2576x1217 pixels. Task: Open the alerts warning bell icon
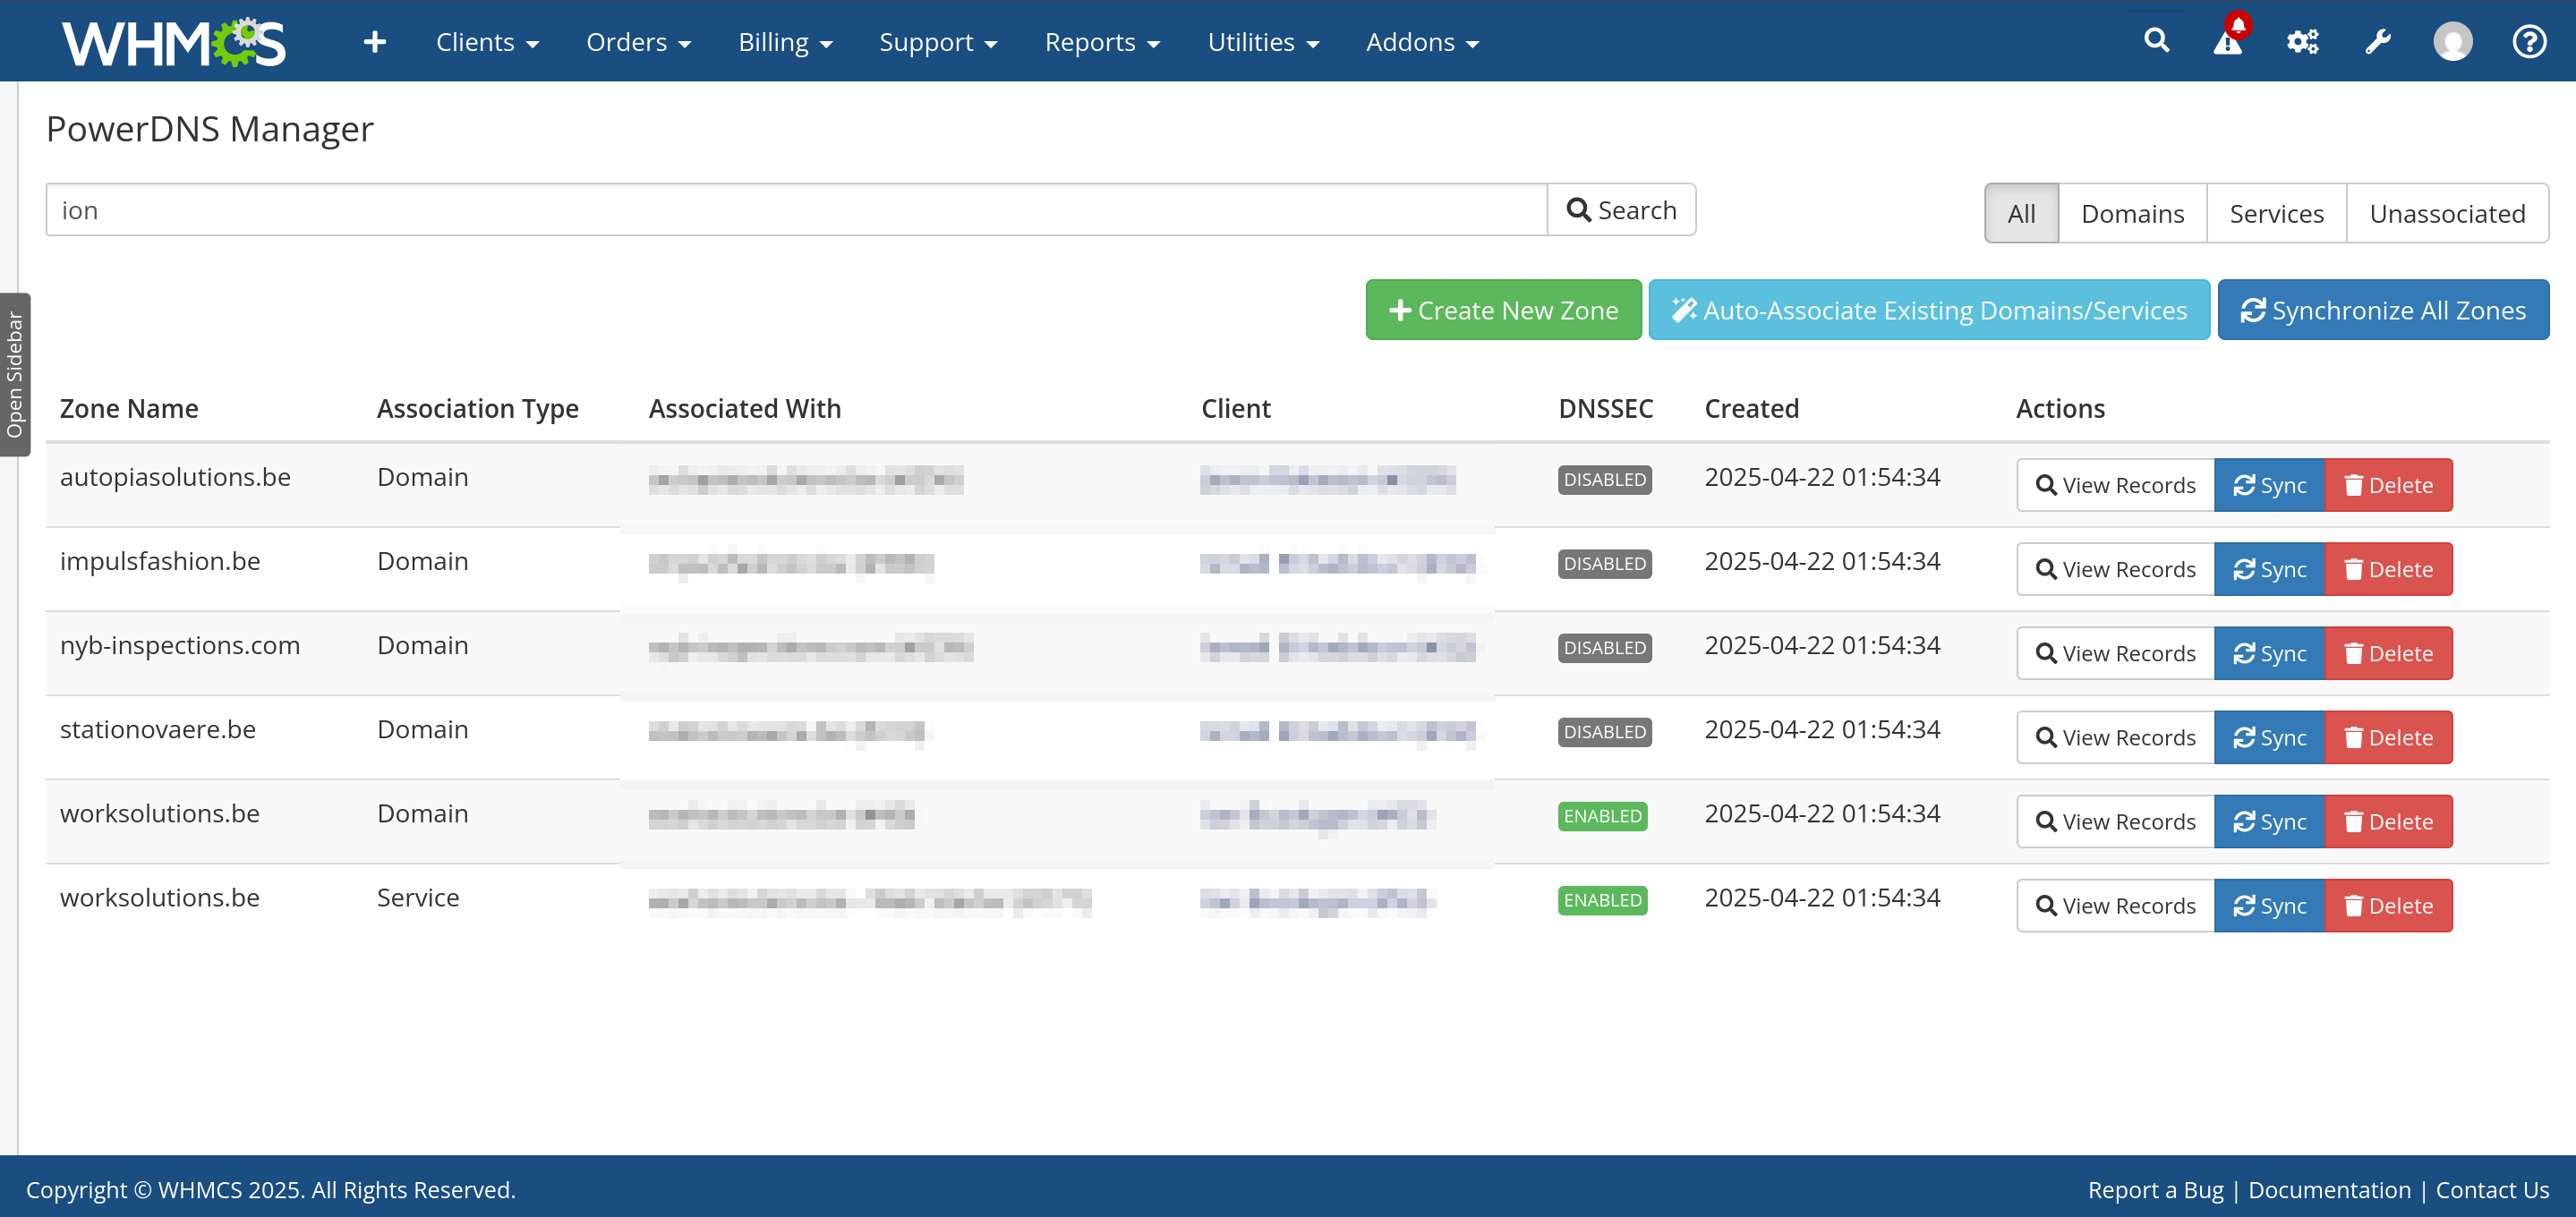(x=2229, y=40)
